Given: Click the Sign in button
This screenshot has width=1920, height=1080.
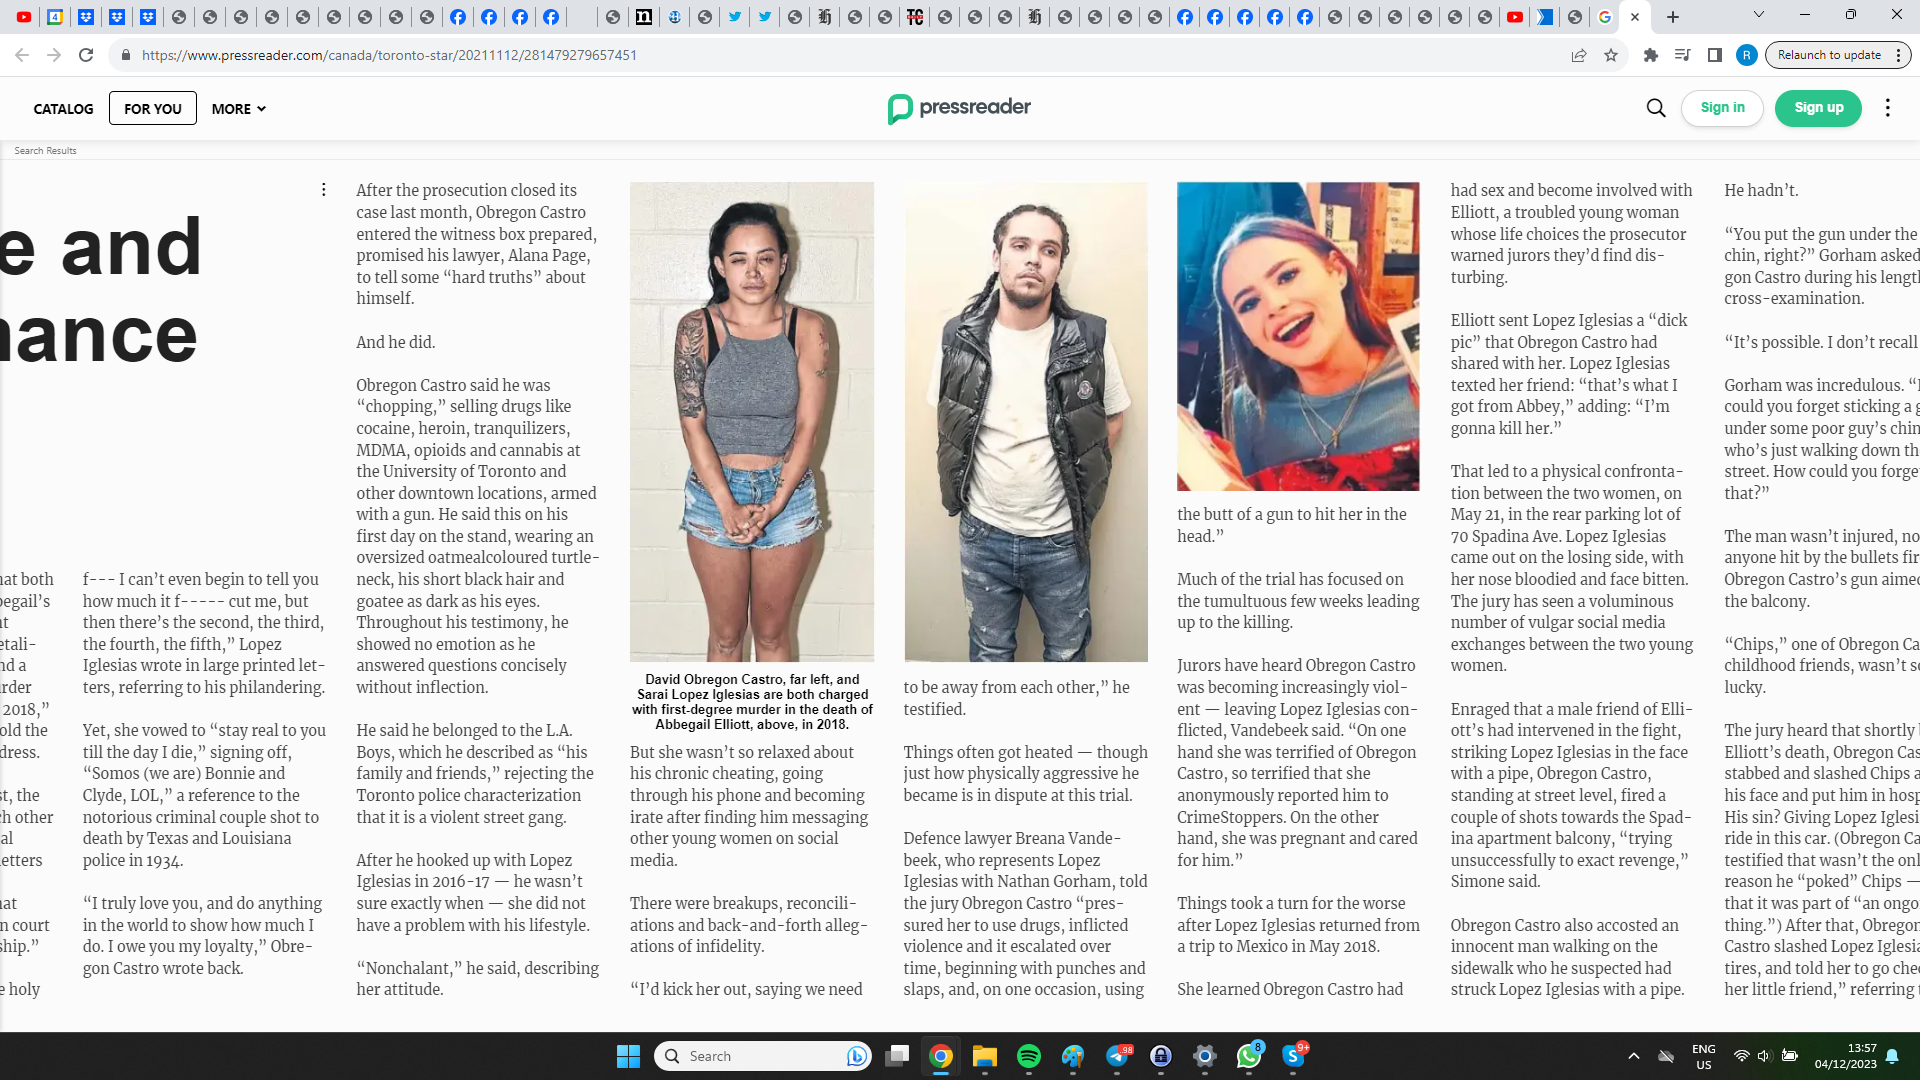Looking at the screenshot, I should tap(1722, 108).
